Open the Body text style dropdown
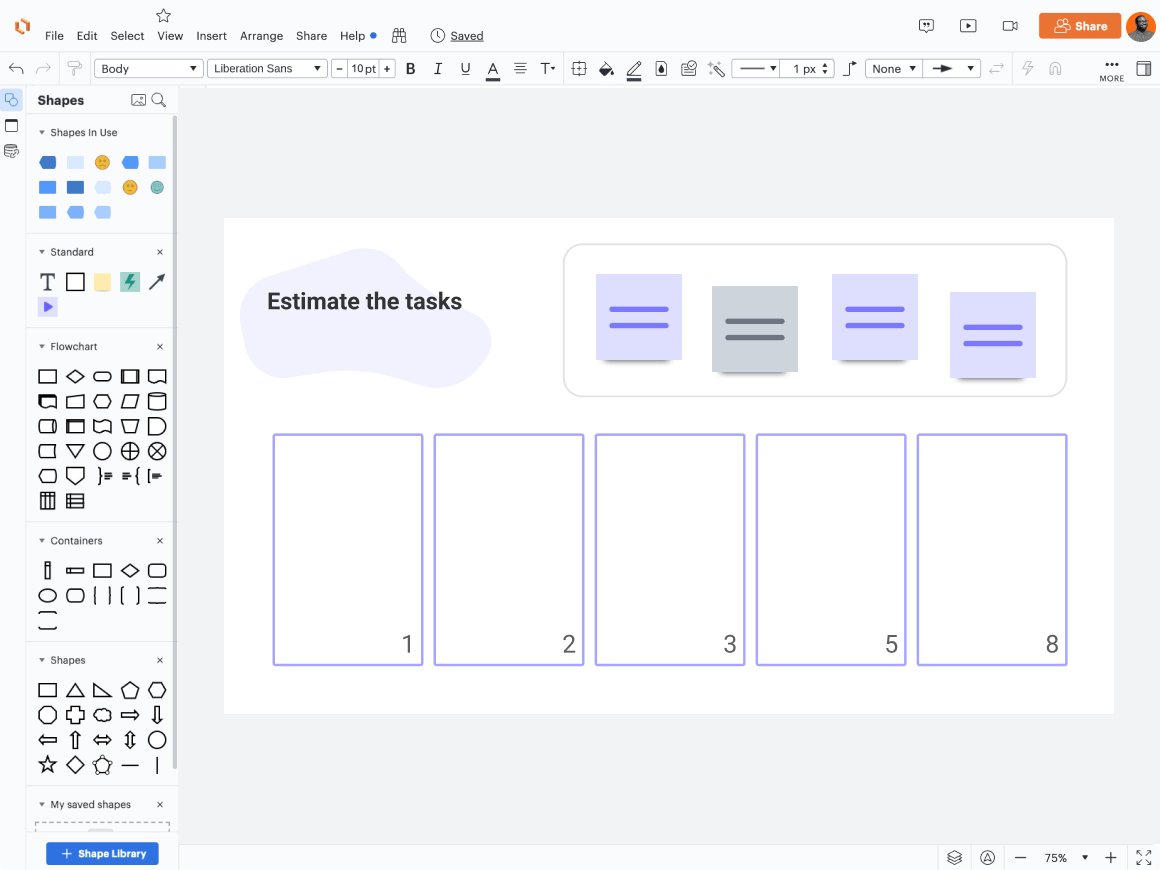 [x=149, y=69]
